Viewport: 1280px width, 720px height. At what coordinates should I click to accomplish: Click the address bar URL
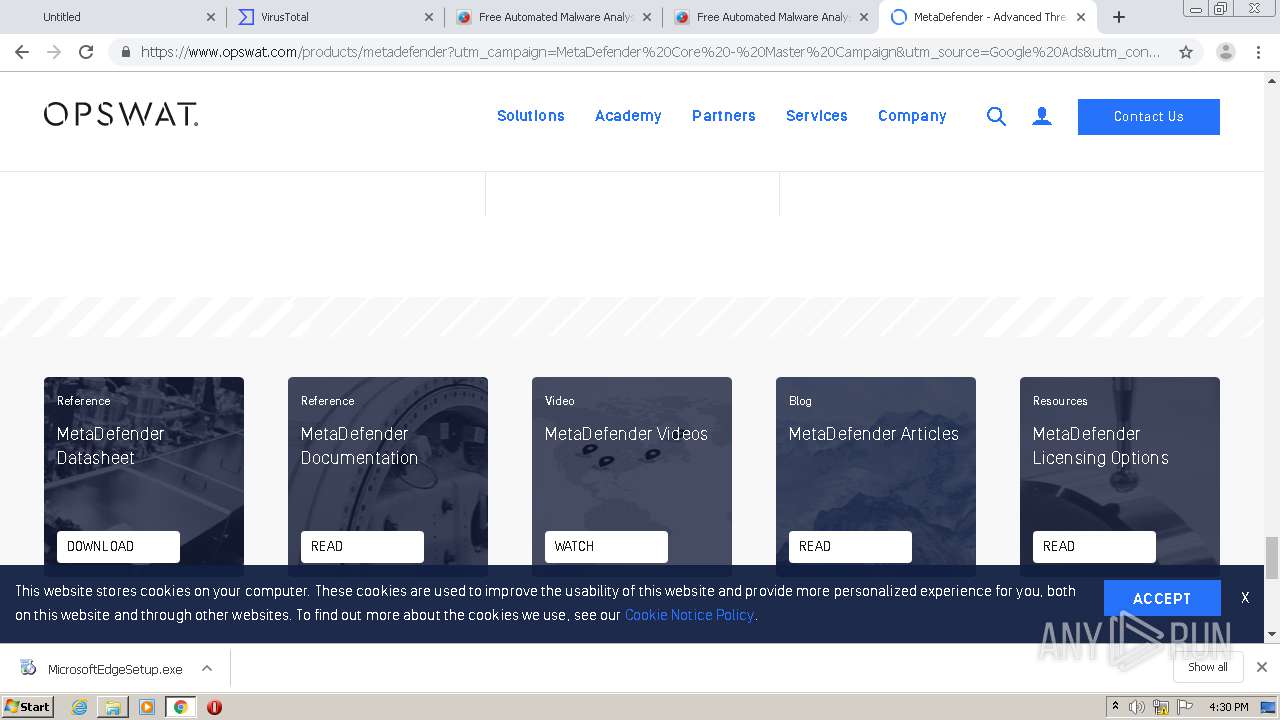pyautogui.click(x=650, y=52)
